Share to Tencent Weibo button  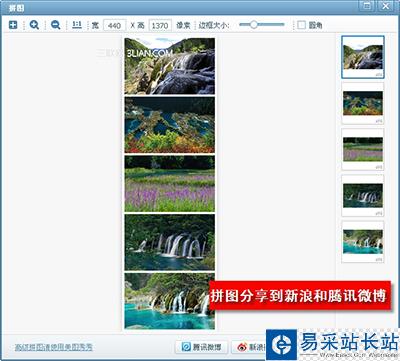(201, 347)
